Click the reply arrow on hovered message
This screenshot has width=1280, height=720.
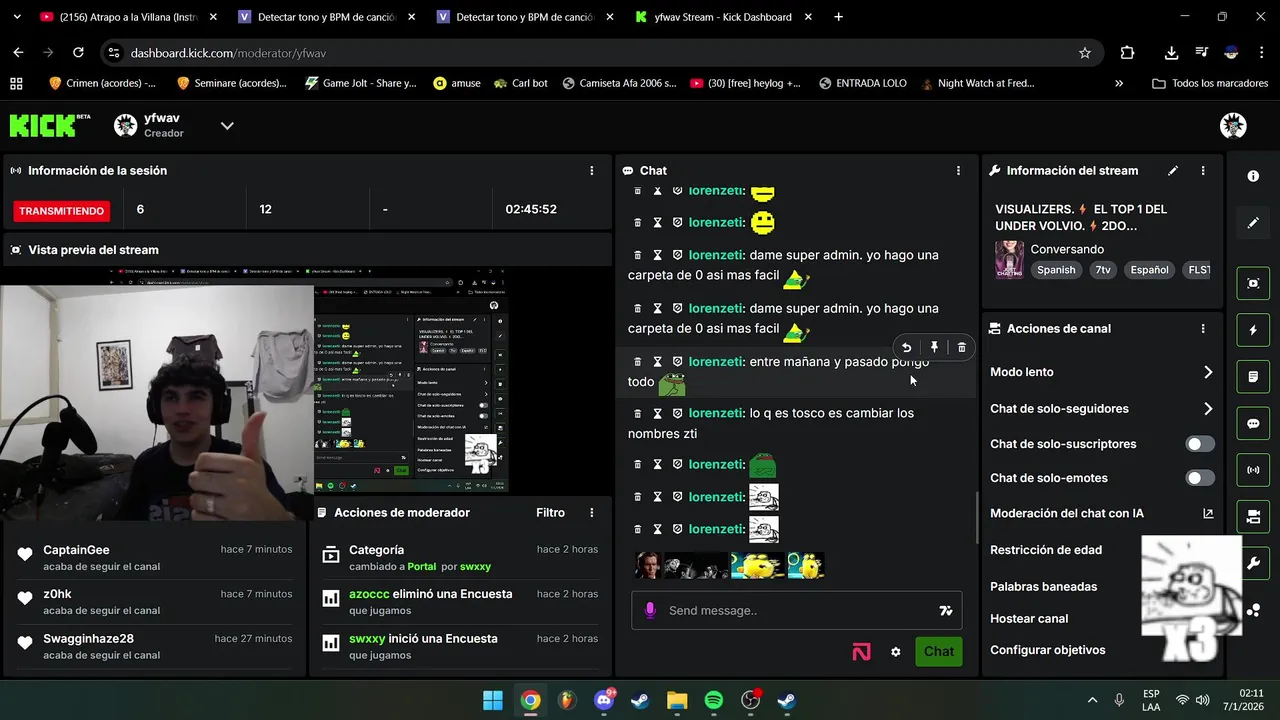[906, 347]
